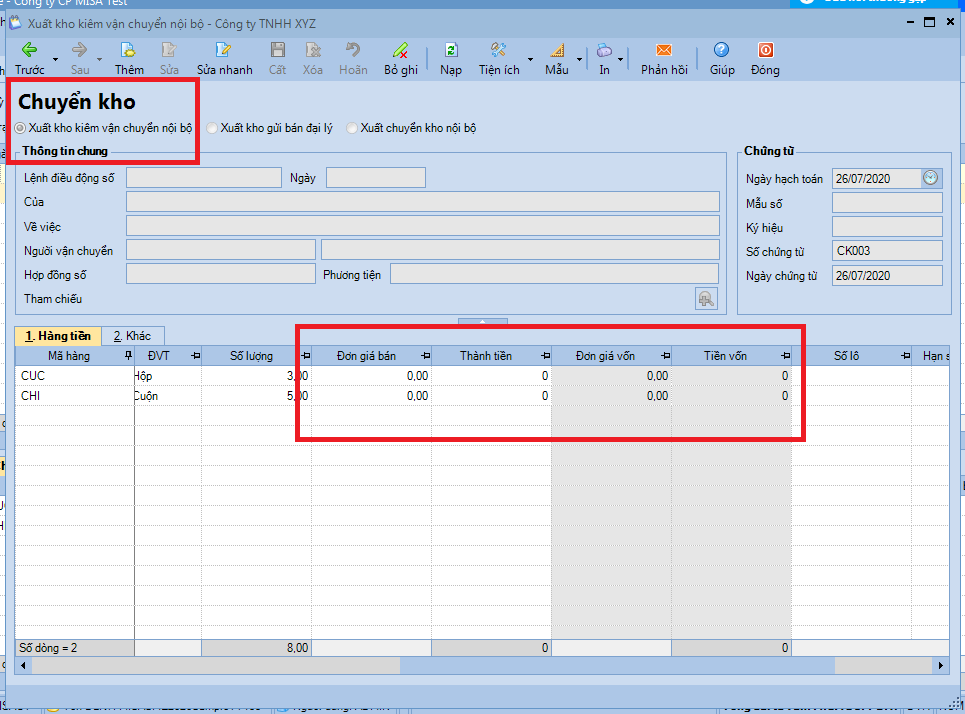Select Xuất kho gửi bán đại lý option
Image resolution: width=965 pixels, height=714 pixels.
click(x=212, y=128)
